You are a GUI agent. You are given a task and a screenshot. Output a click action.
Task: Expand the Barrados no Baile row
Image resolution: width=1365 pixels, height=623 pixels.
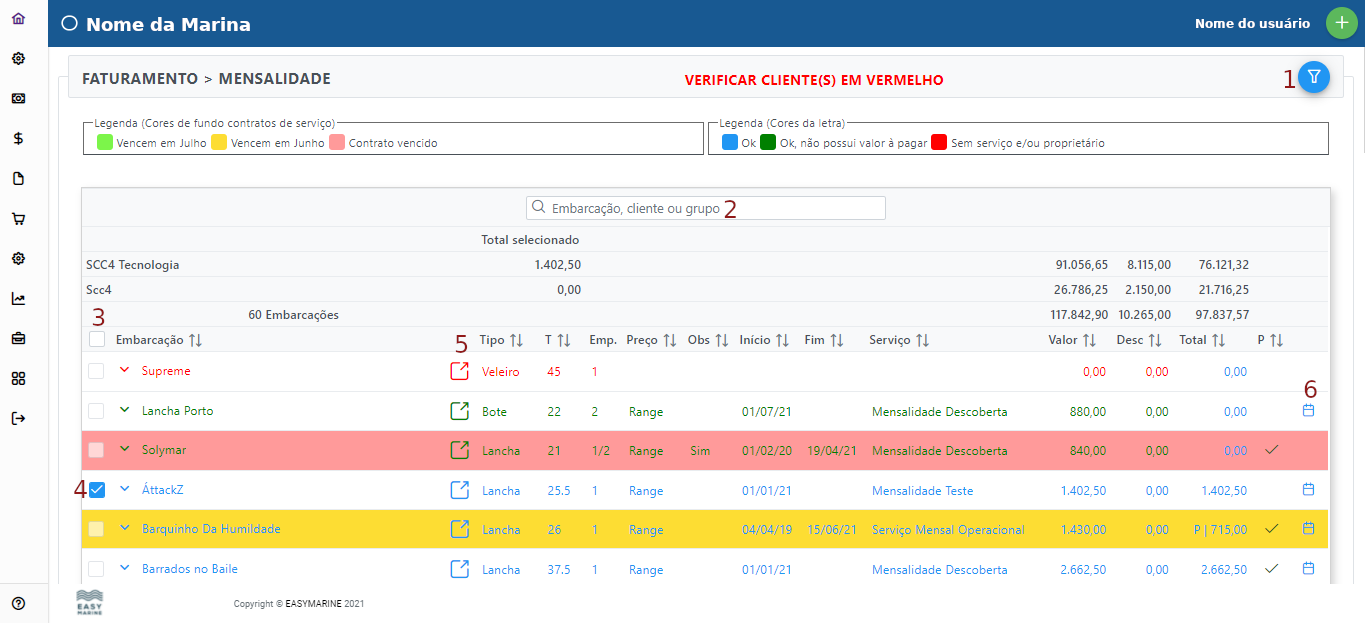[x=125, y=568]
